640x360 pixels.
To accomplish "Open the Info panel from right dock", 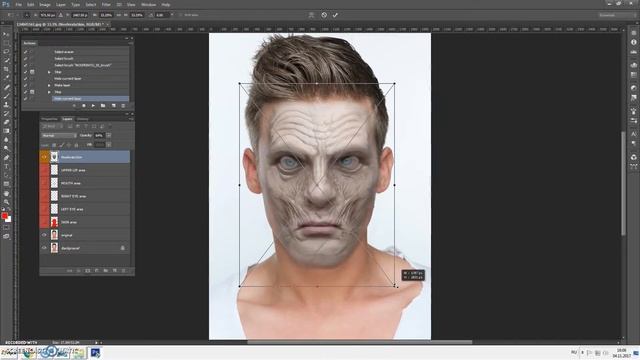I will [633, 42].
